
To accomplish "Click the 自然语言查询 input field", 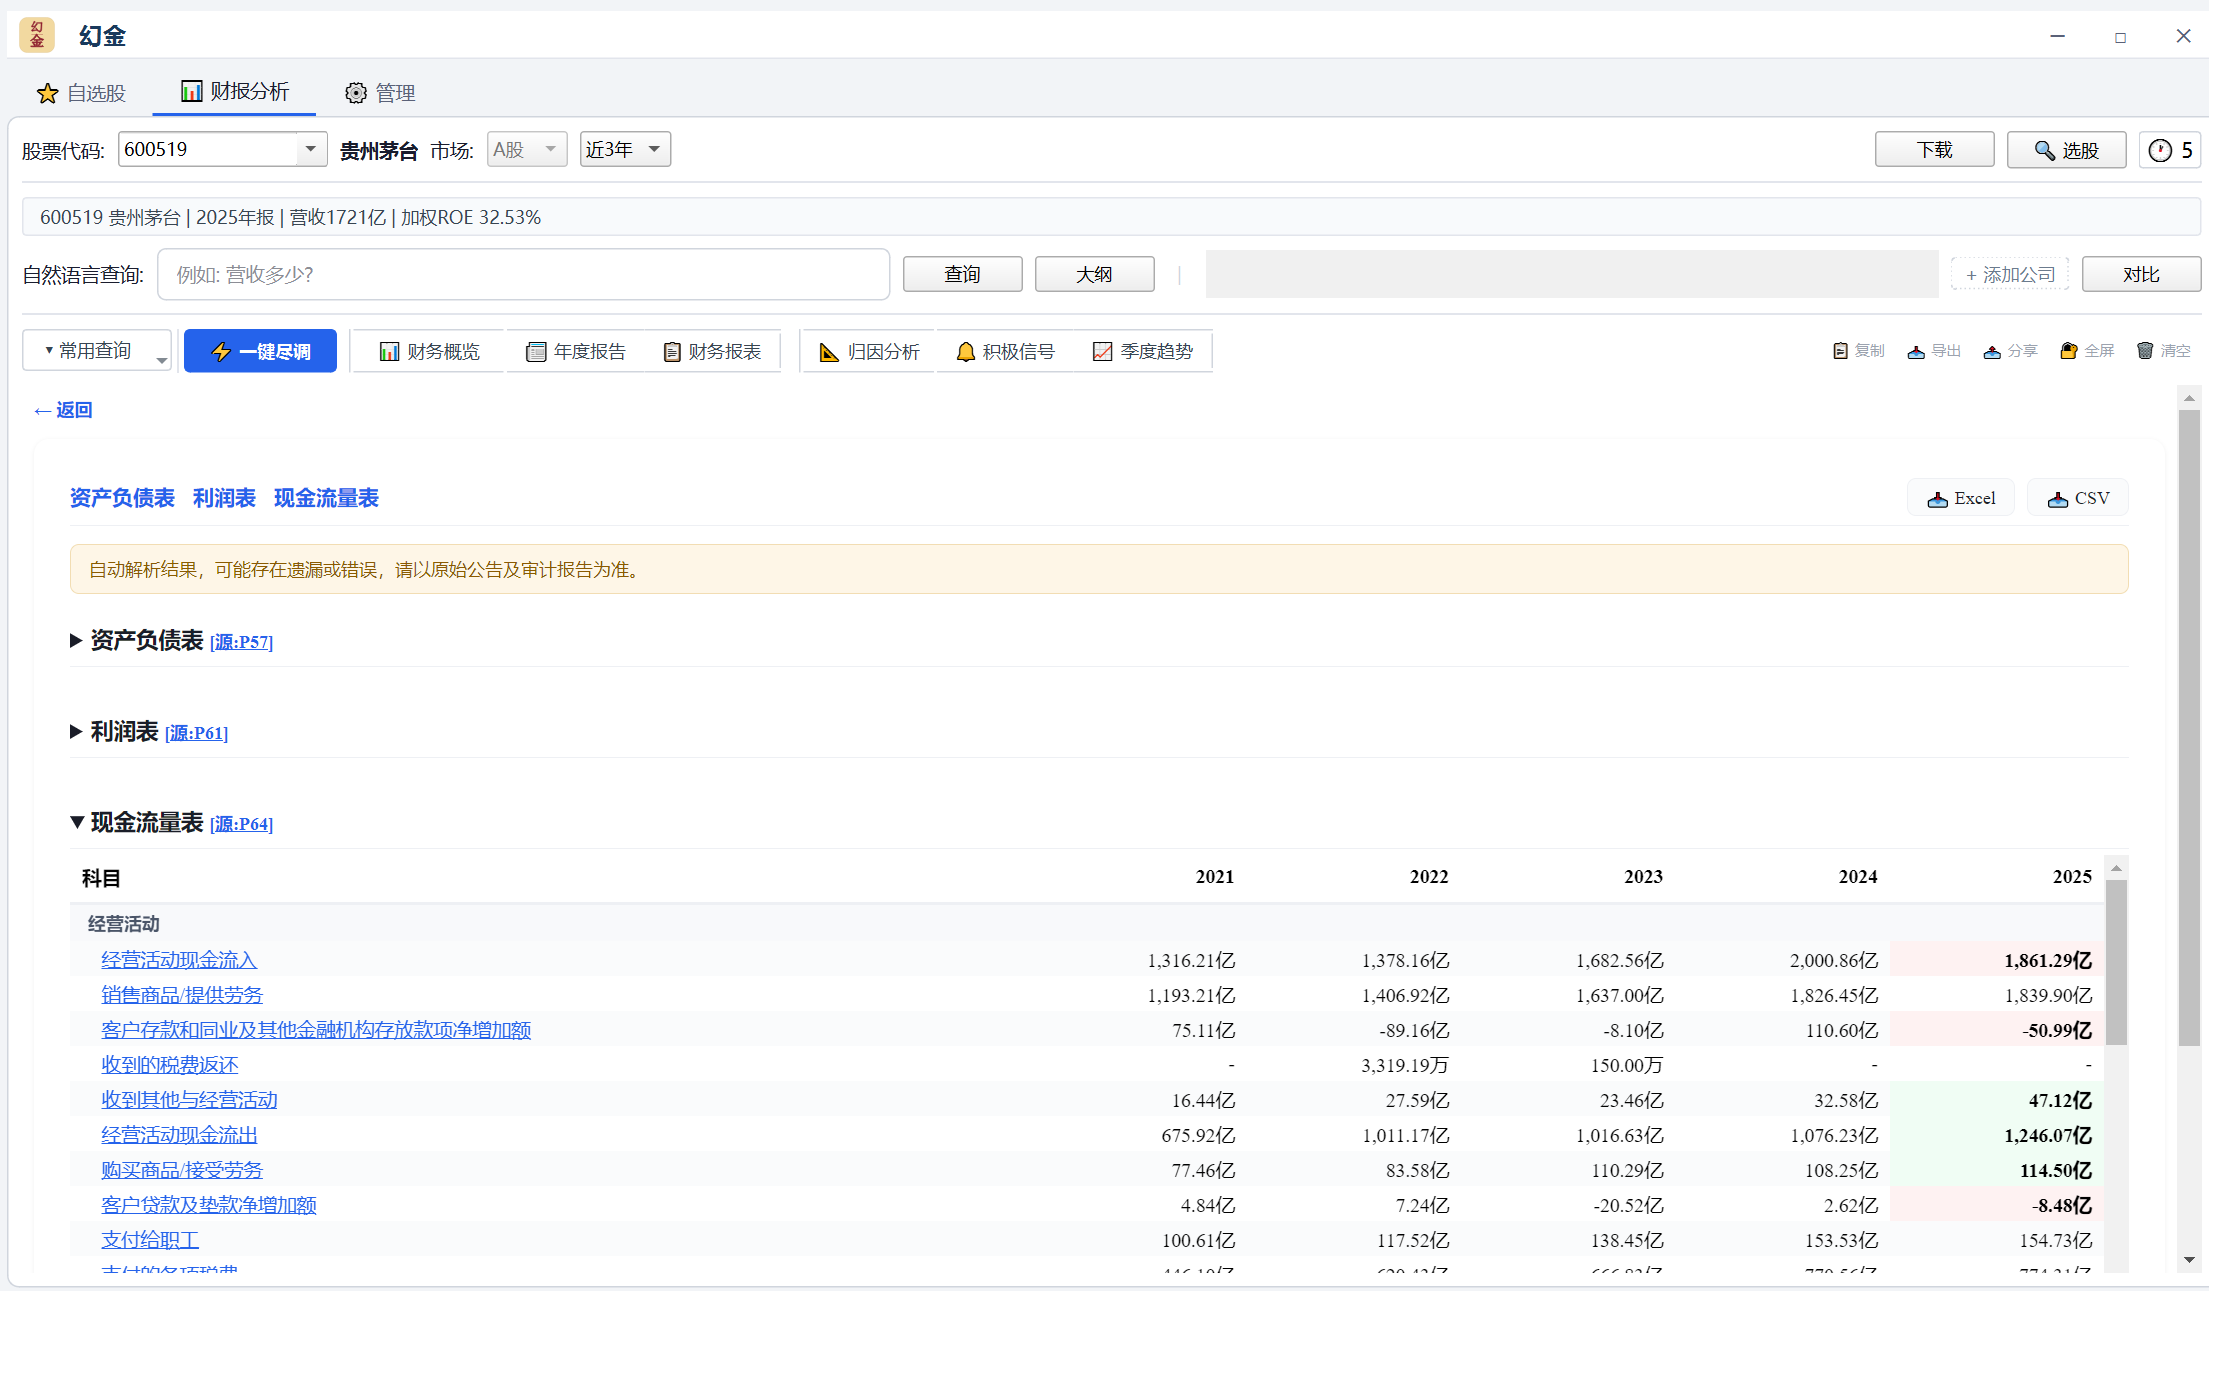I will [523, 274].
